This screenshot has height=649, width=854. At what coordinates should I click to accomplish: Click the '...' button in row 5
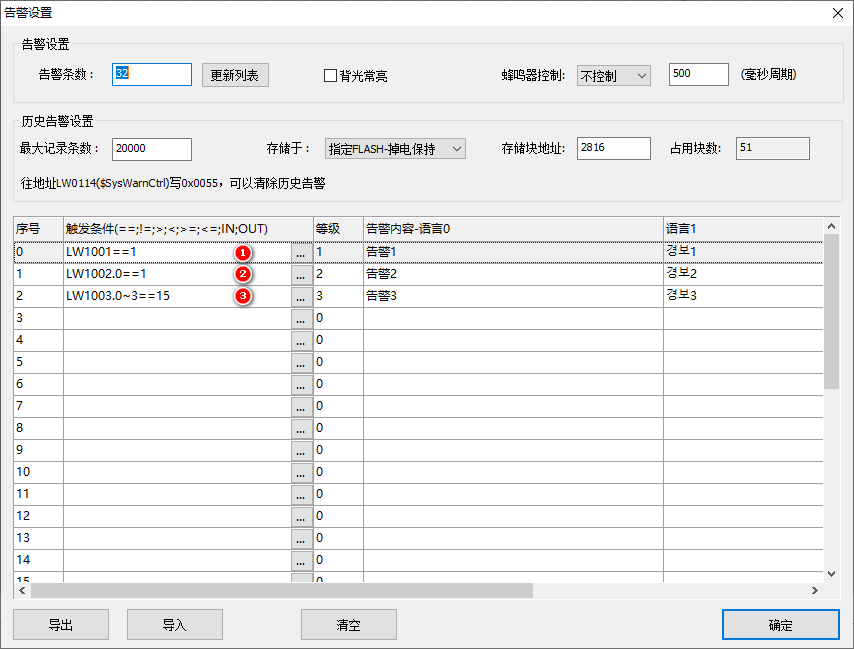[301, 362]
